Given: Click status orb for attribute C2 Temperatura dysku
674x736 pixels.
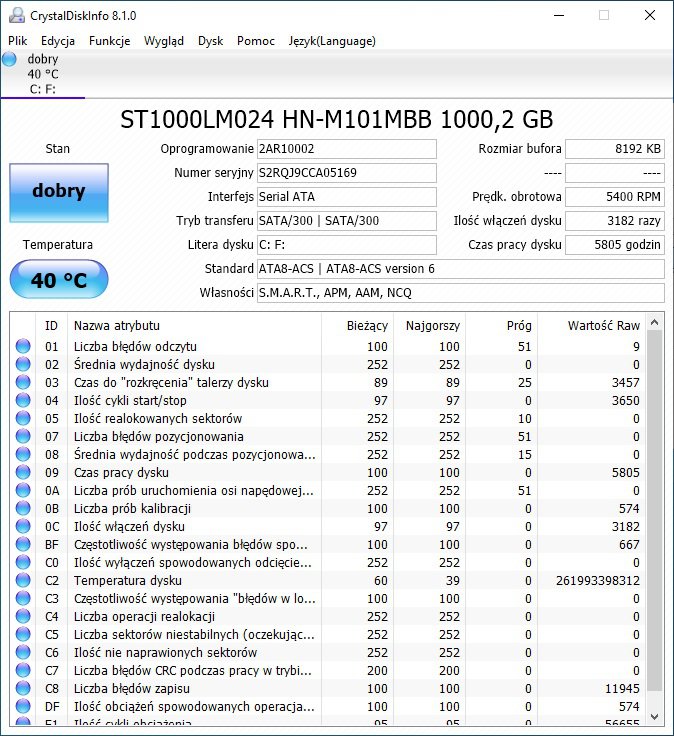Looking at the screenshot, I should [23, 580].
